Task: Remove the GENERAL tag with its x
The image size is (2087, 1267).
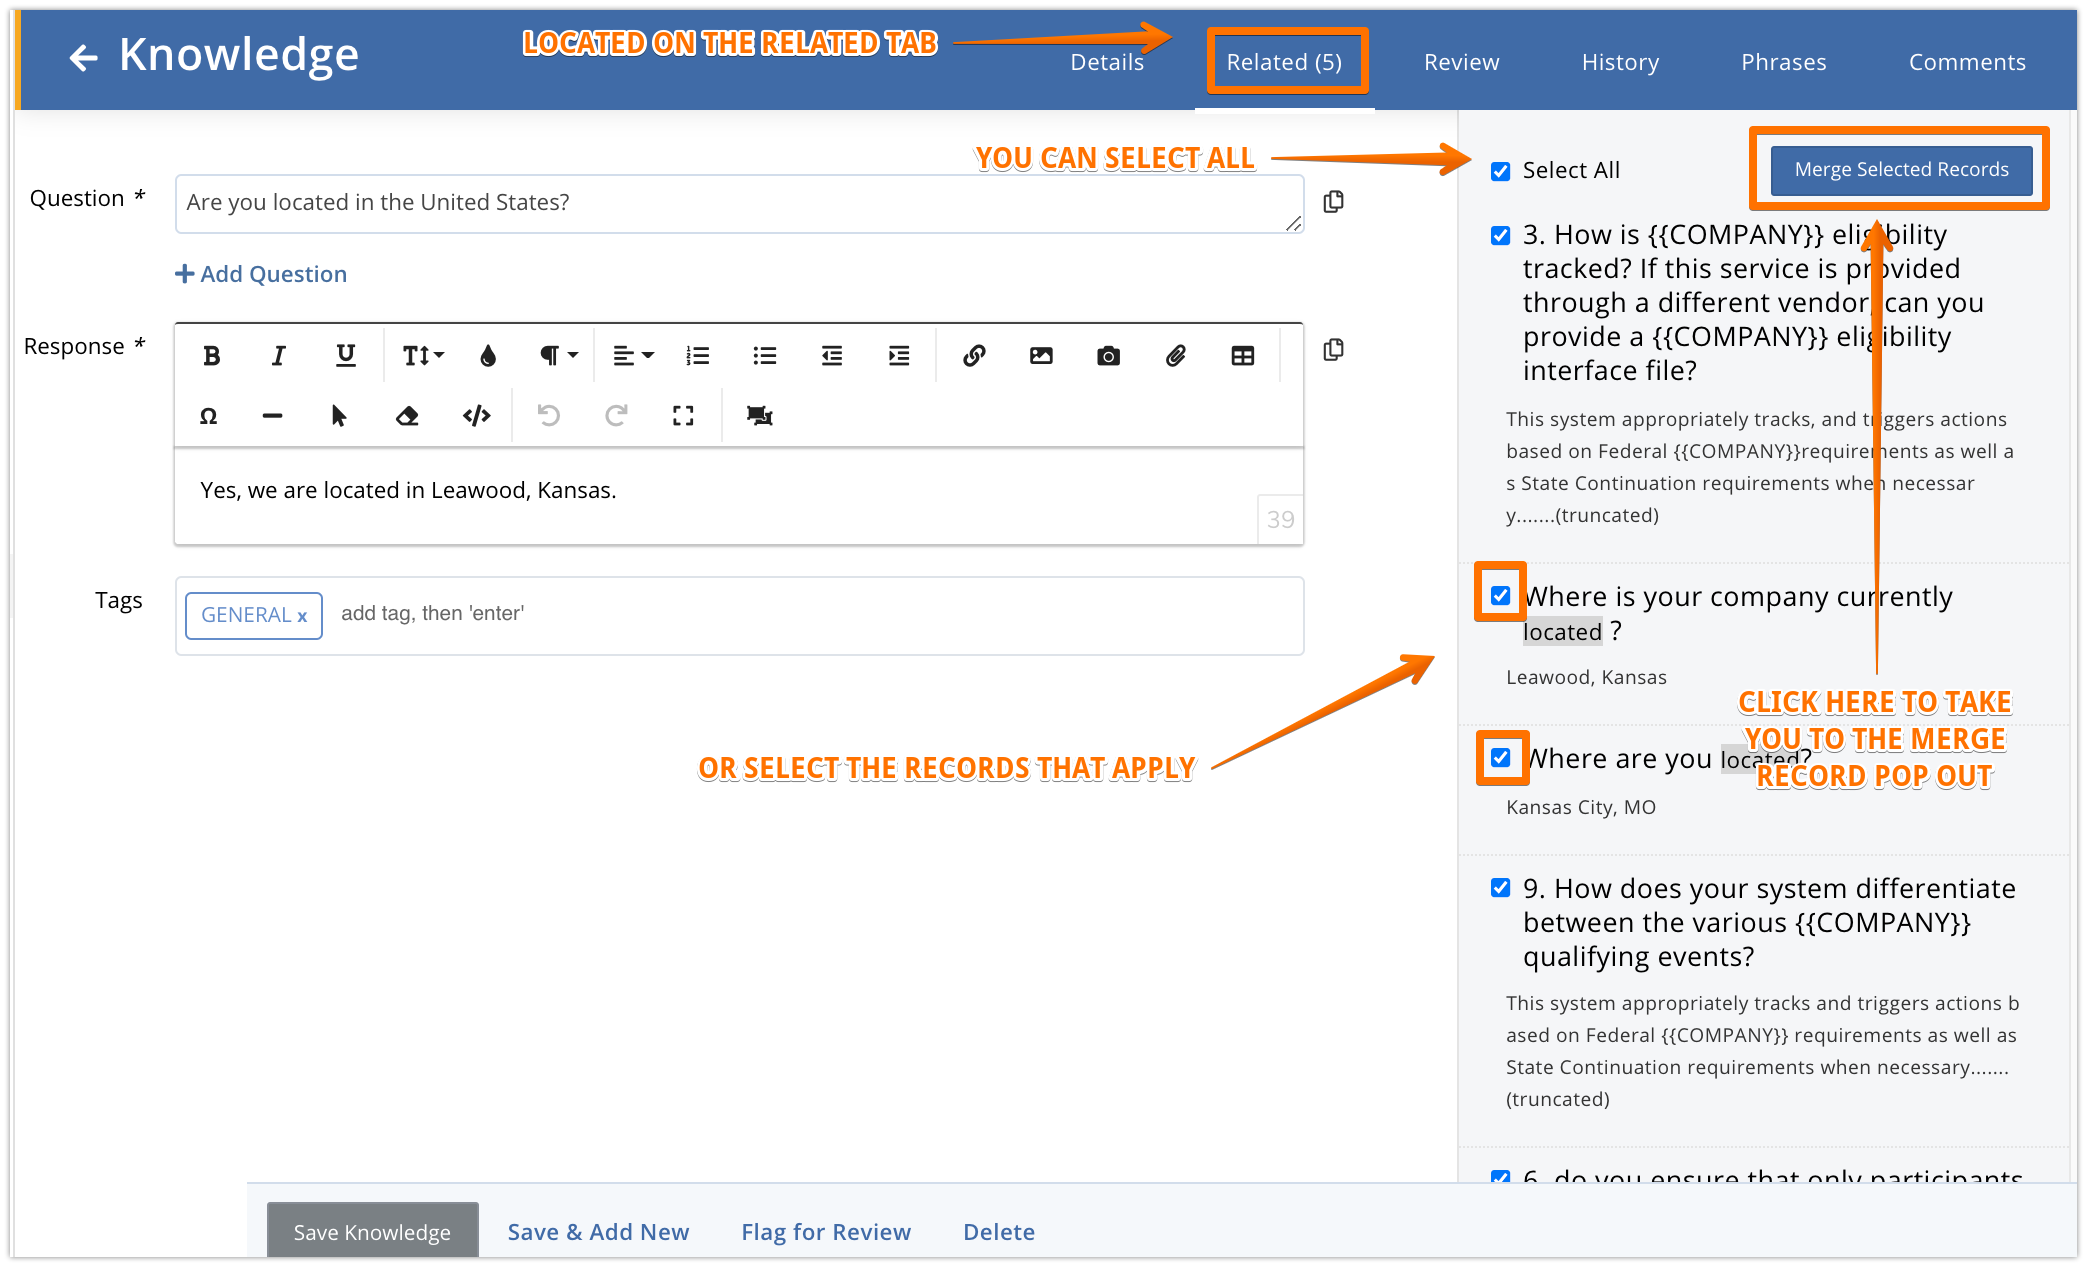Action: pyautogui.click(x=302, y=617)
